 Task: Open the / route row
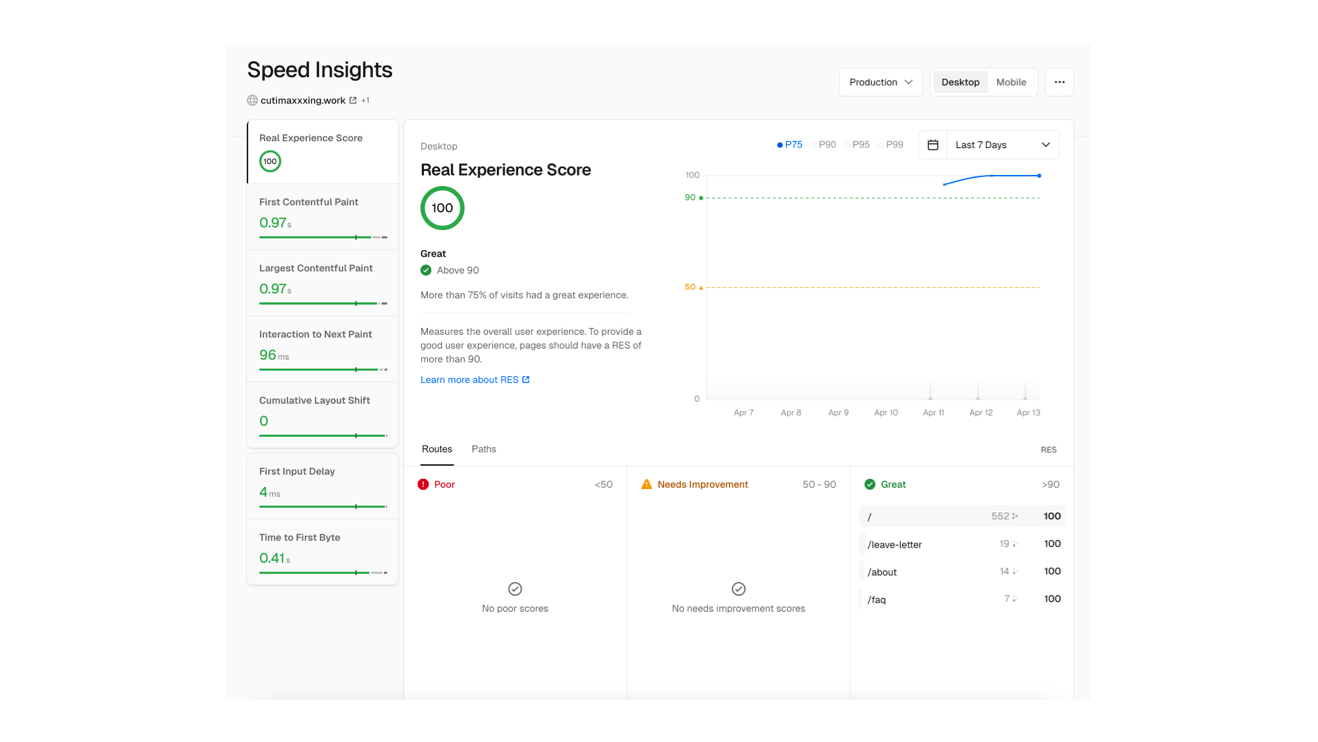pos(962,516)
